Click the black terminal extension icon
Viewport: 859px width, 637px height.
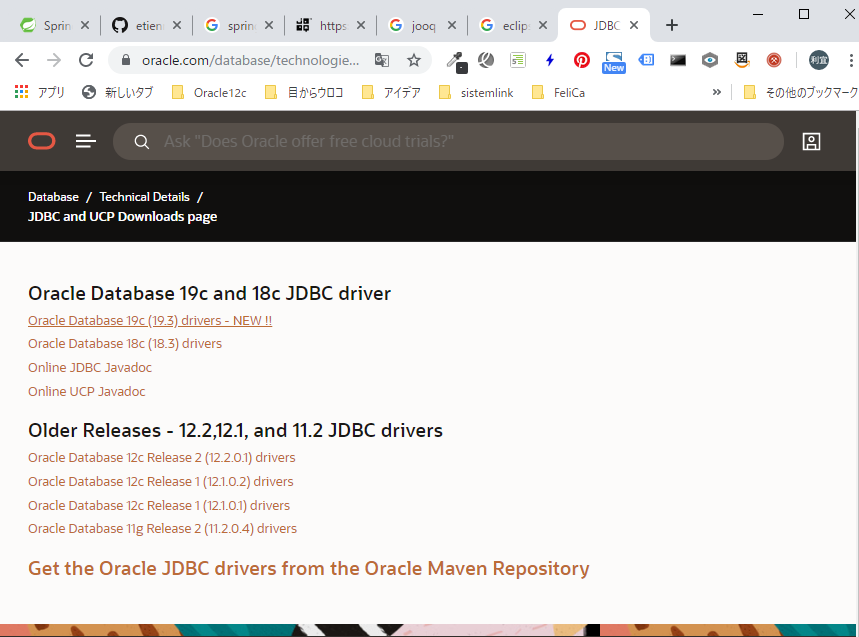678,60
